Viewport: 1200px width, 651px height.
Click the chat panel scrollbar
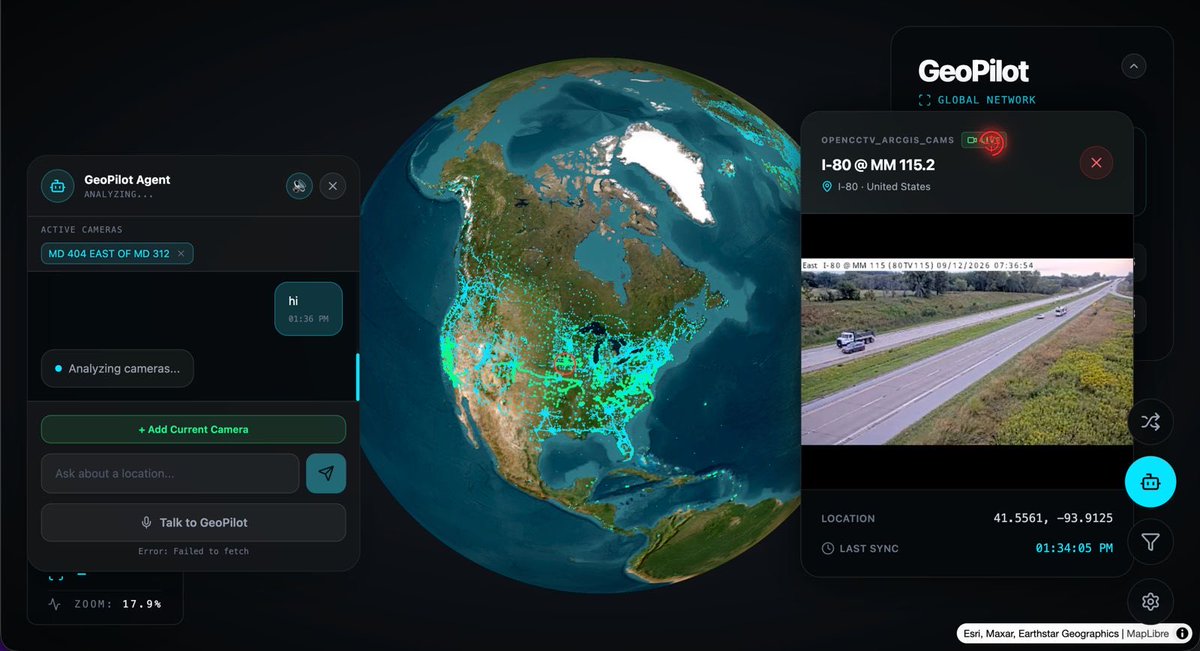point(357,377)
